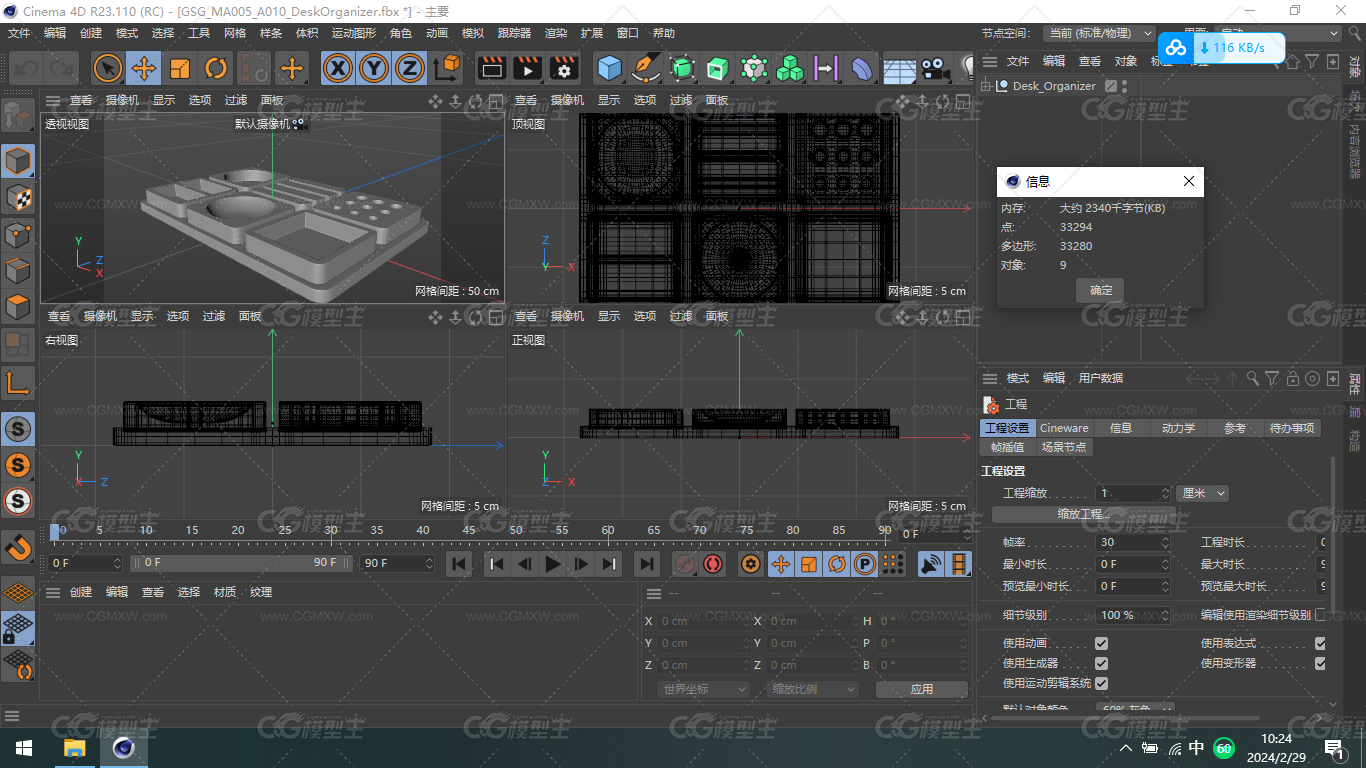This screenshot has width=1366, height=768.
Task: Open the render settings gear clapperboard
Action: click(564, 68)
